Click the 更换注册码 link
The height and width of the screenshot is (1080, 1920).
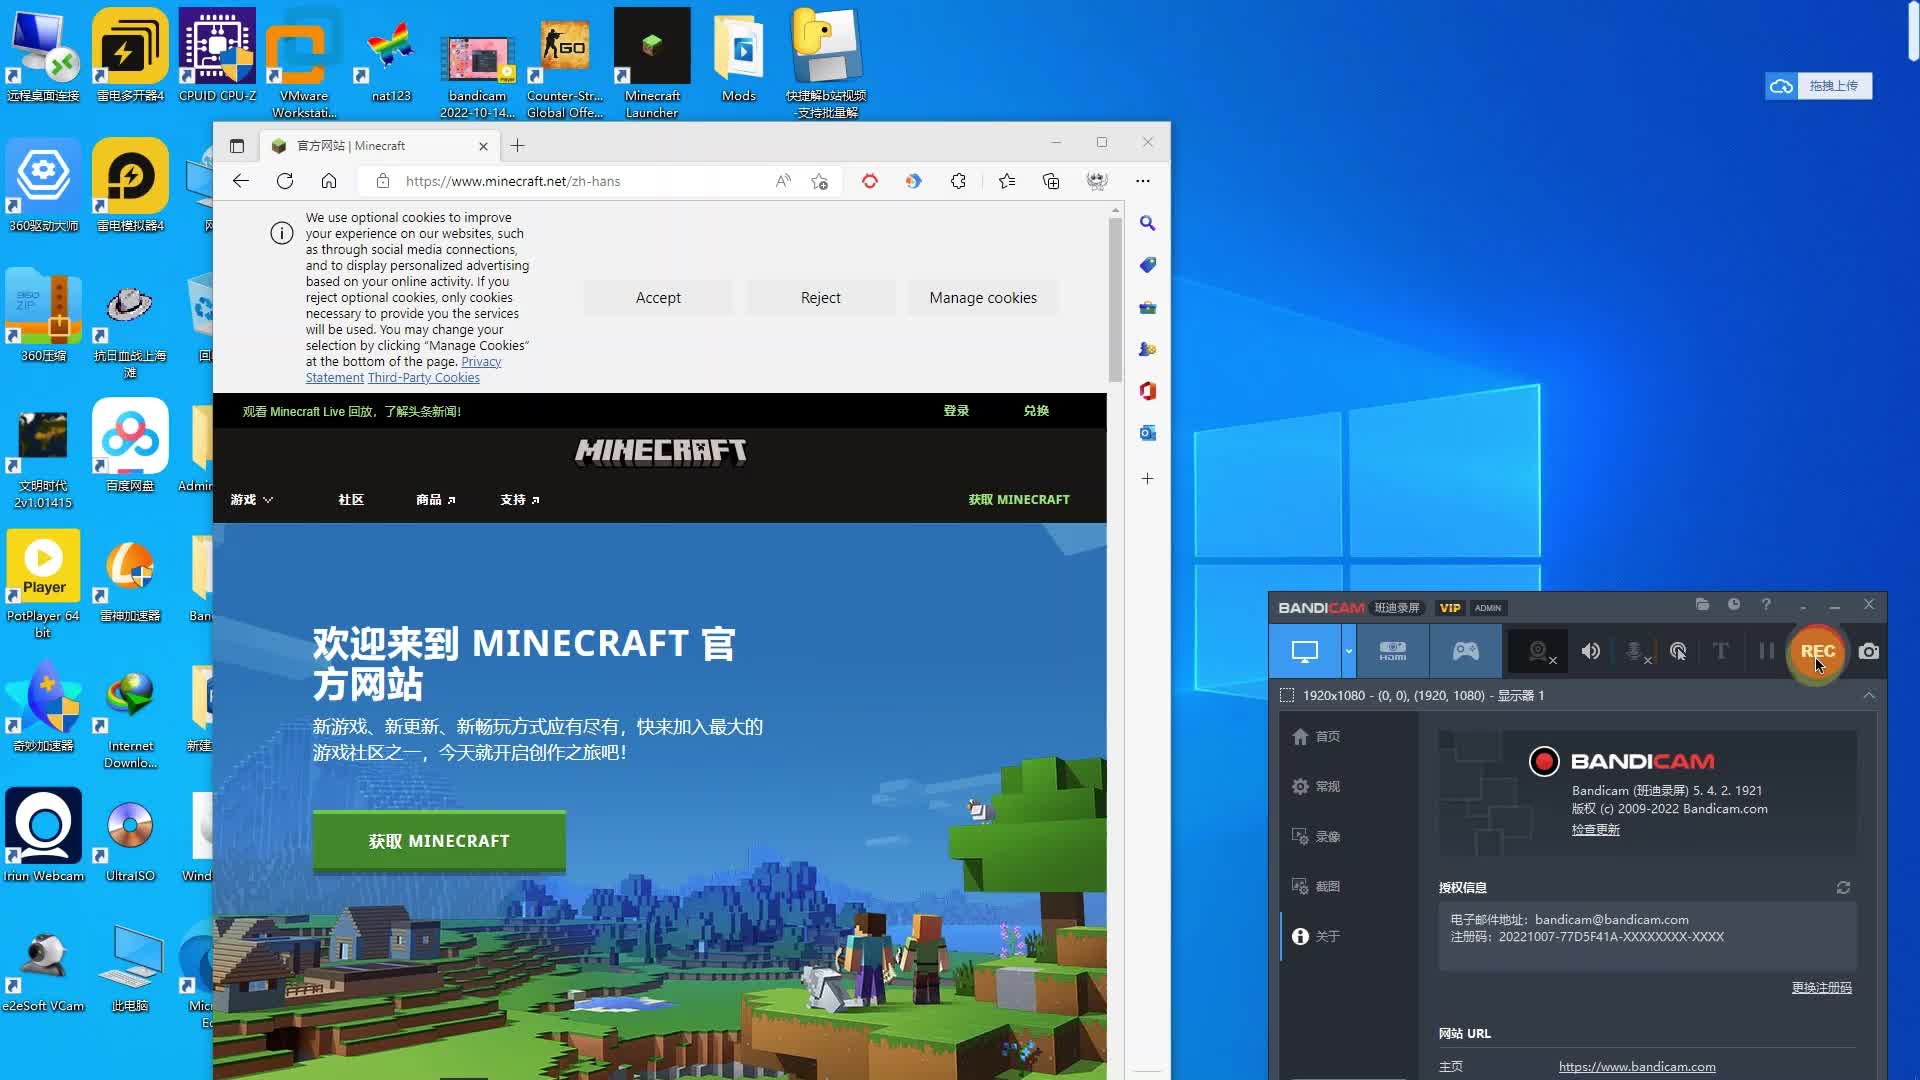(x=1821, y=988)
